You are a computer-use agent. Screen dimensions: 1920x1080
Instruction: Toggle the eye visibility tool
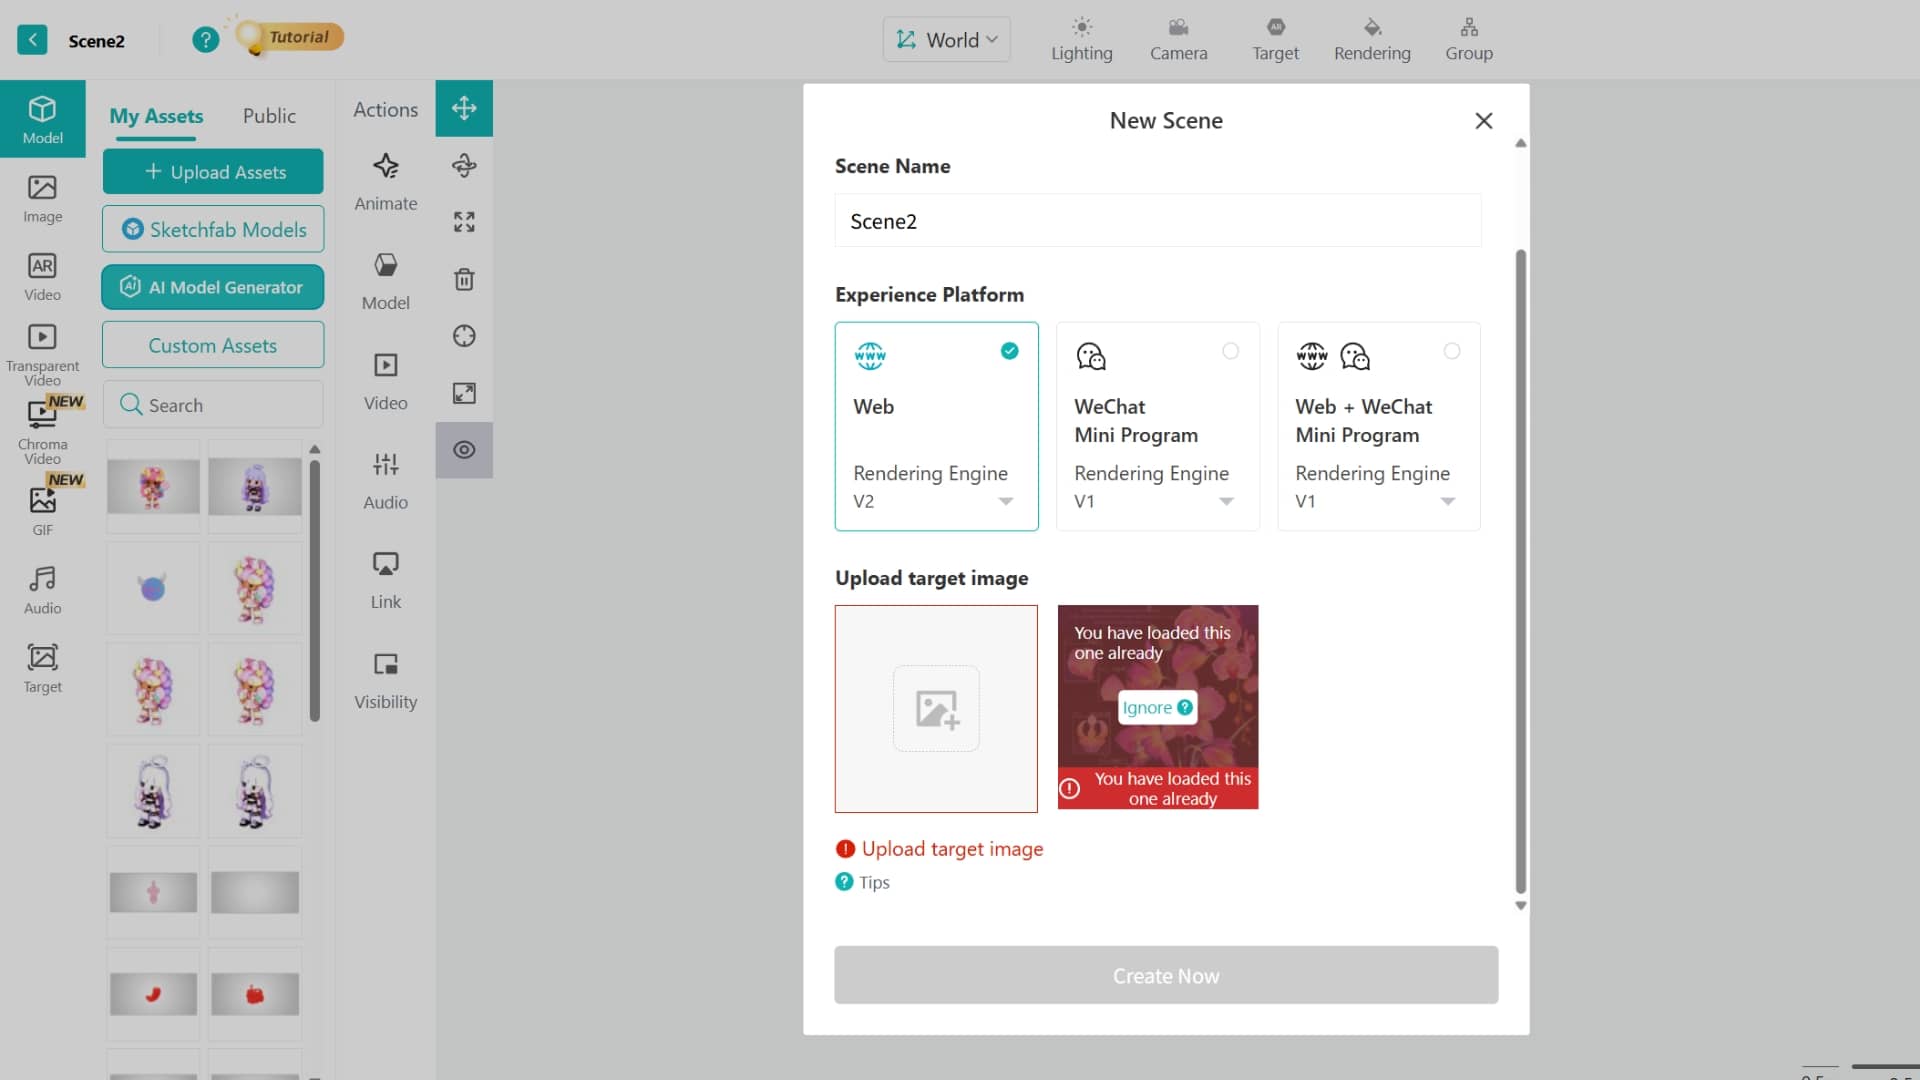point(464,450)
